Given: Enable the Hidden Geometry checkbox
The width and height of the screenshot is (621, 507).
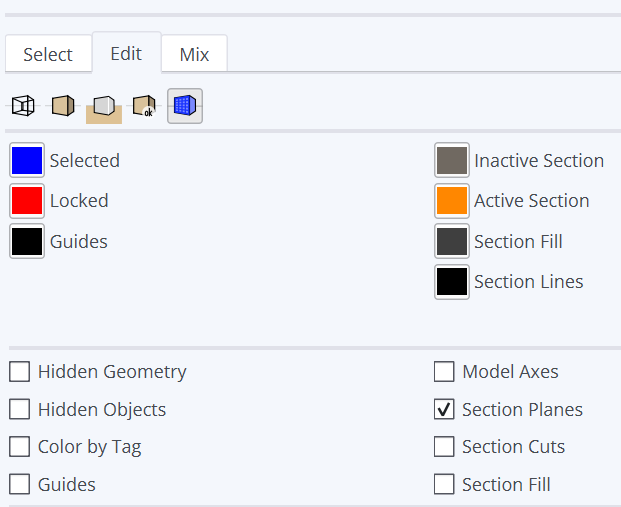Looking at the screenshot, I should 19,372.
